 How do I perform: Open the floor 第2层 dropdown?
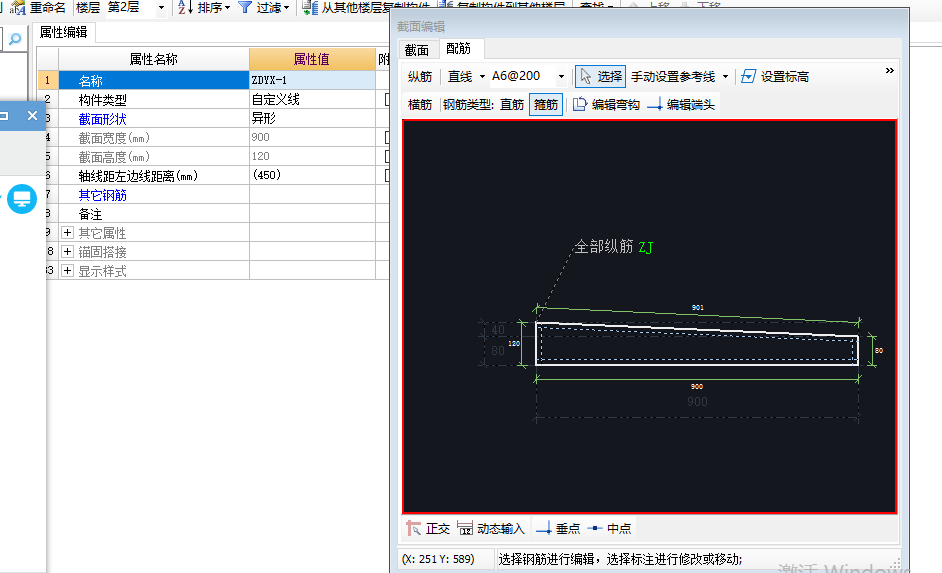[x=161, y=8]
